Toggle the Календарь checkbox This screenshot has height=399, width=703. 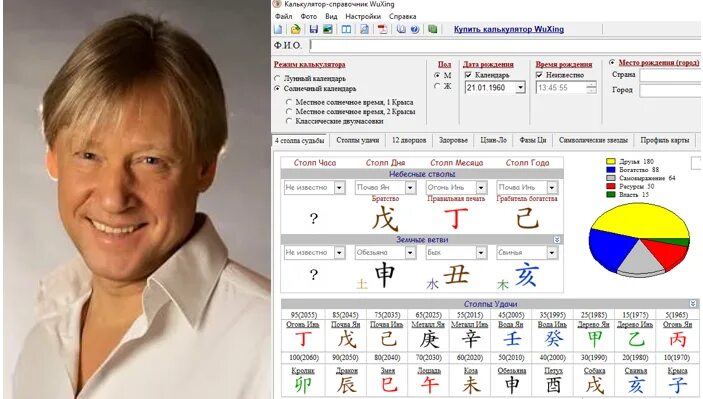coord(468,75)
